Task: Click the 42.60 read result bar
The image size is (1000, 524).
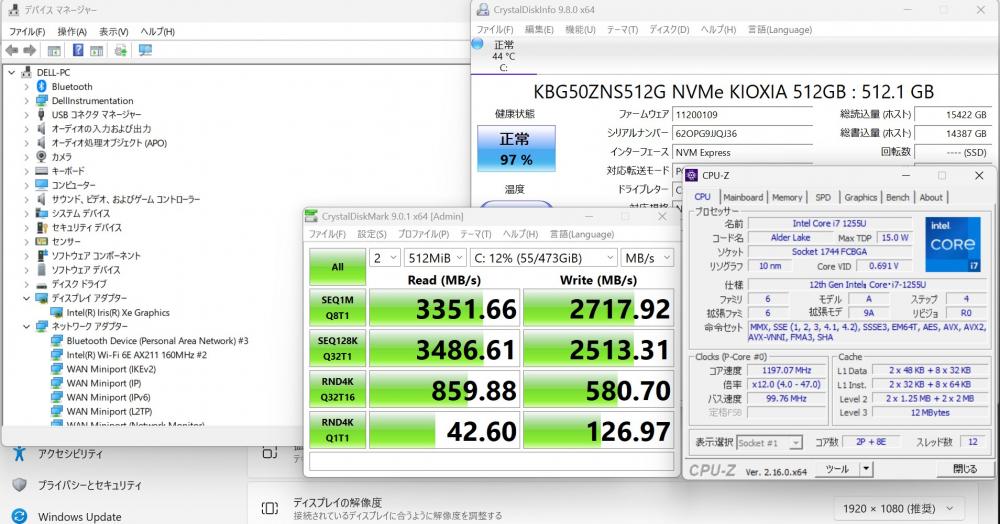Action: pyautogui.click(x=445, y=430)
